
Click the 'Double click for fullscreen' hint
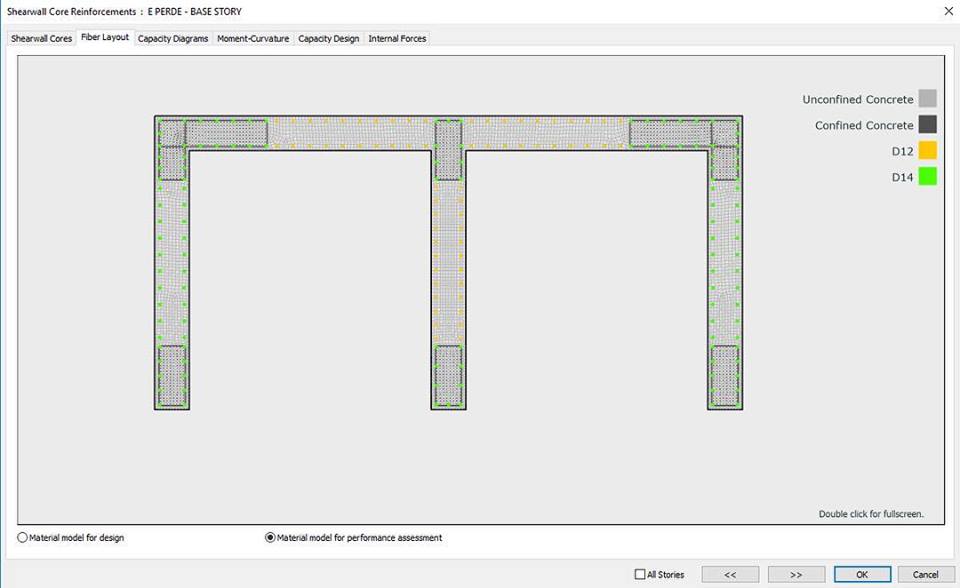(870, 514)
